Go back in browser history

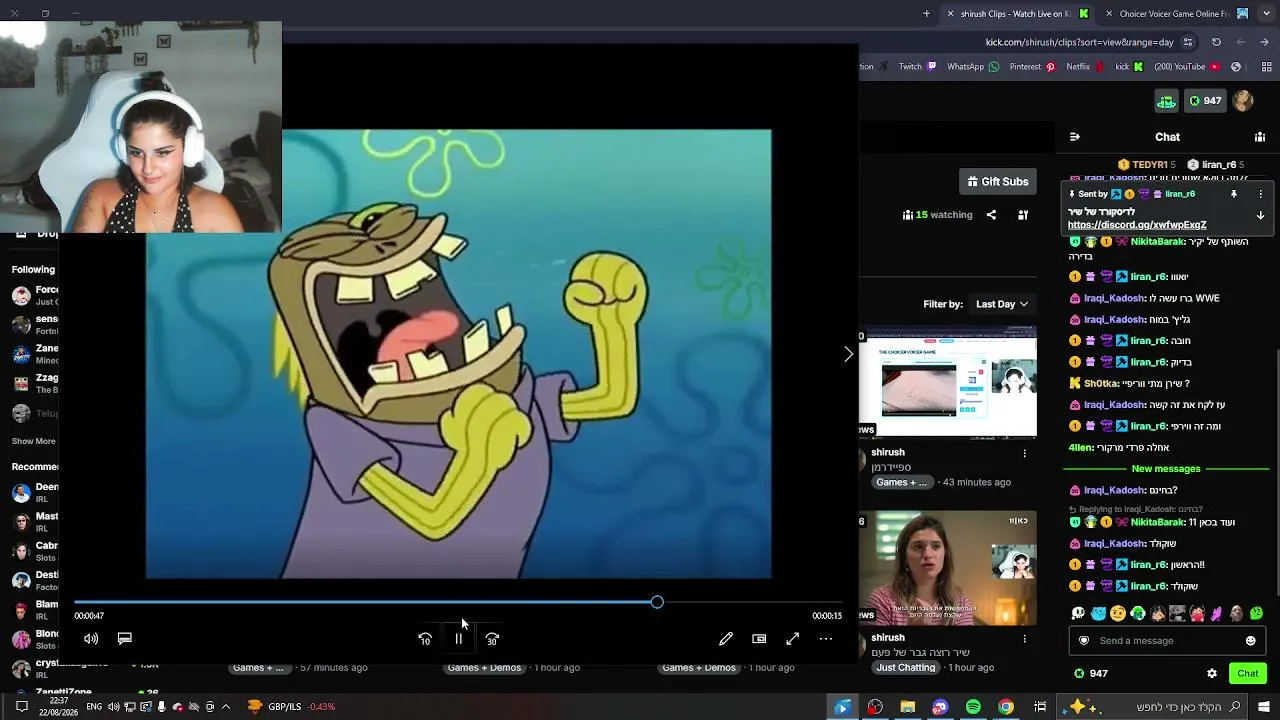click(x=1266, y=42)
